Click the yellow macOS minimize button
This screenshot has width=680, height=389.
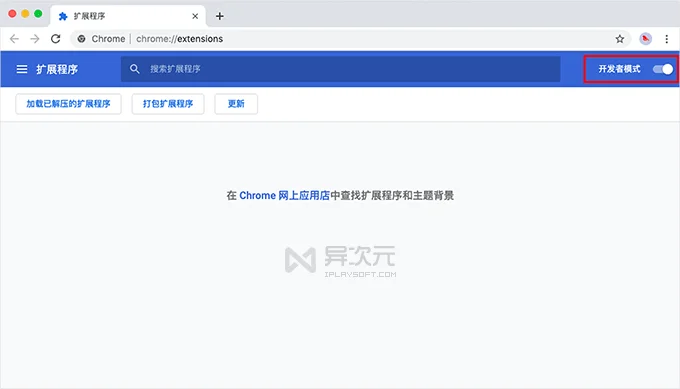click(x=25, y=14)
